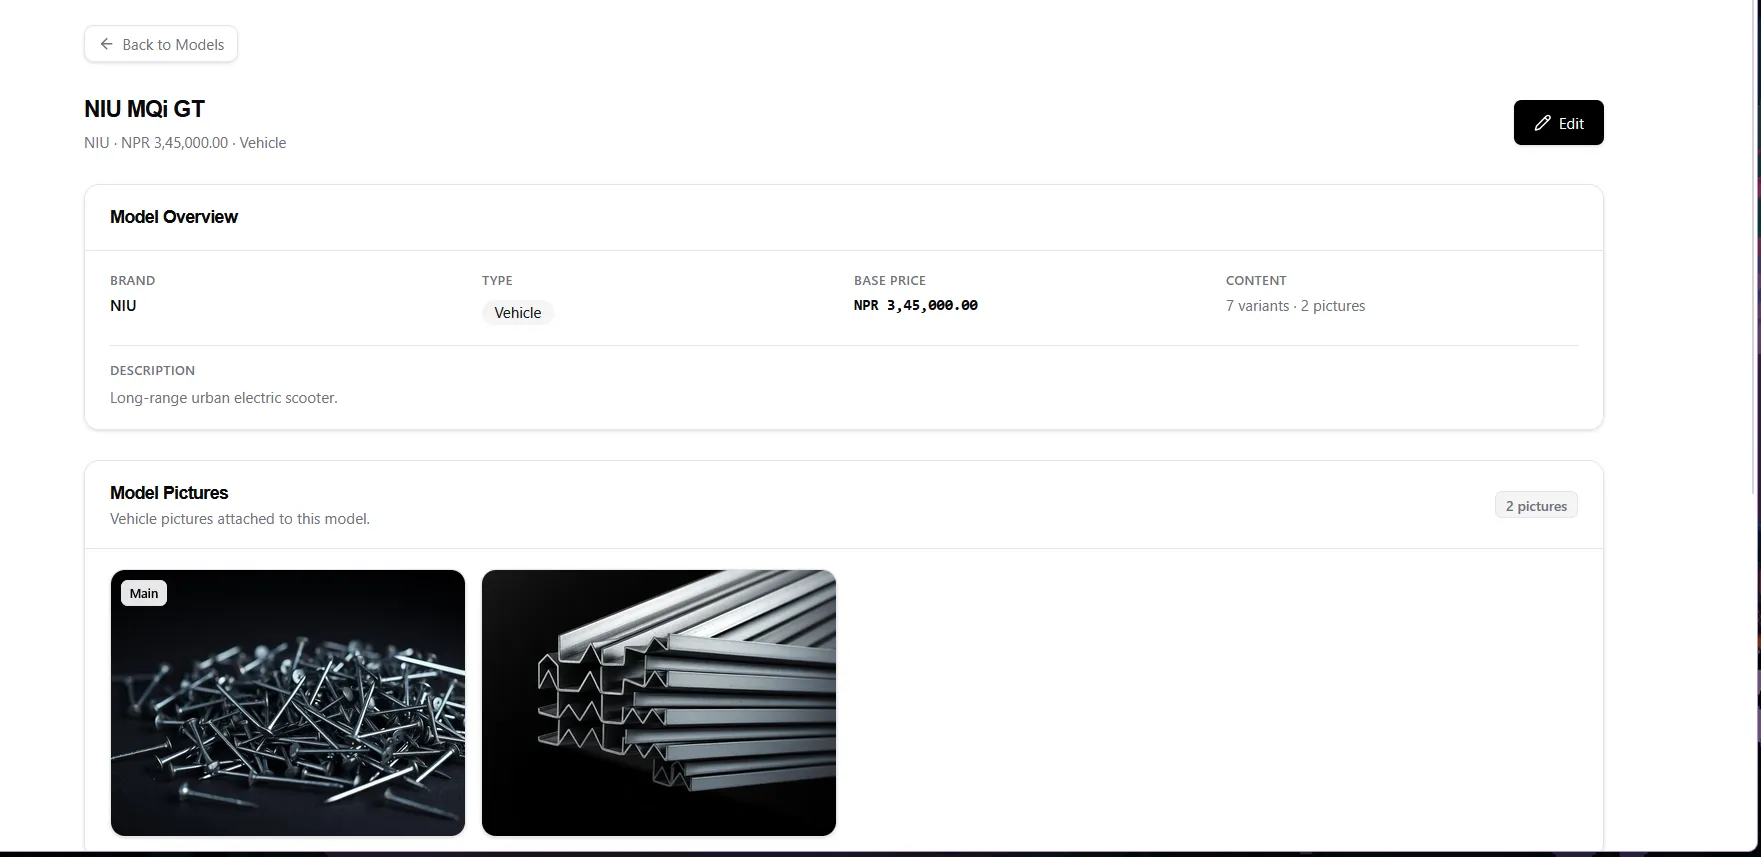The height and width of the screenshot is (857, 1761).
Task: Open the steel profiles picture thumbnail
Action: point(659,703)
